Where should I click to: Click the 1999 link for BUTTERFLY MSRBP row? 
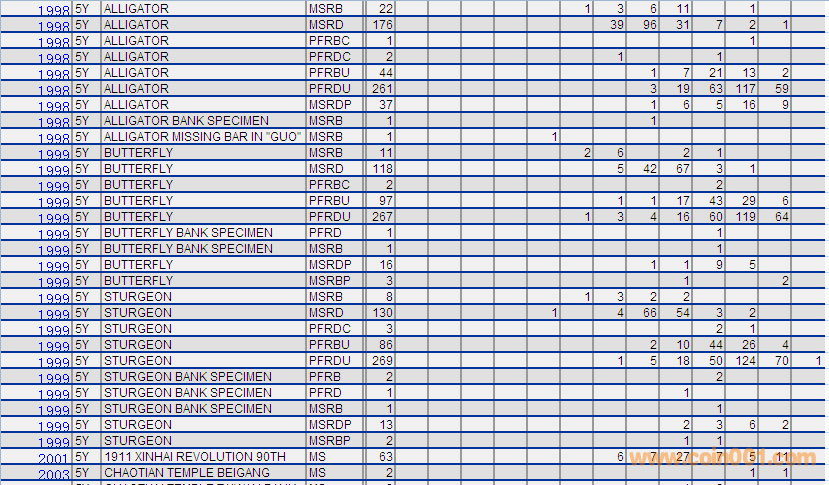point(54,283)
